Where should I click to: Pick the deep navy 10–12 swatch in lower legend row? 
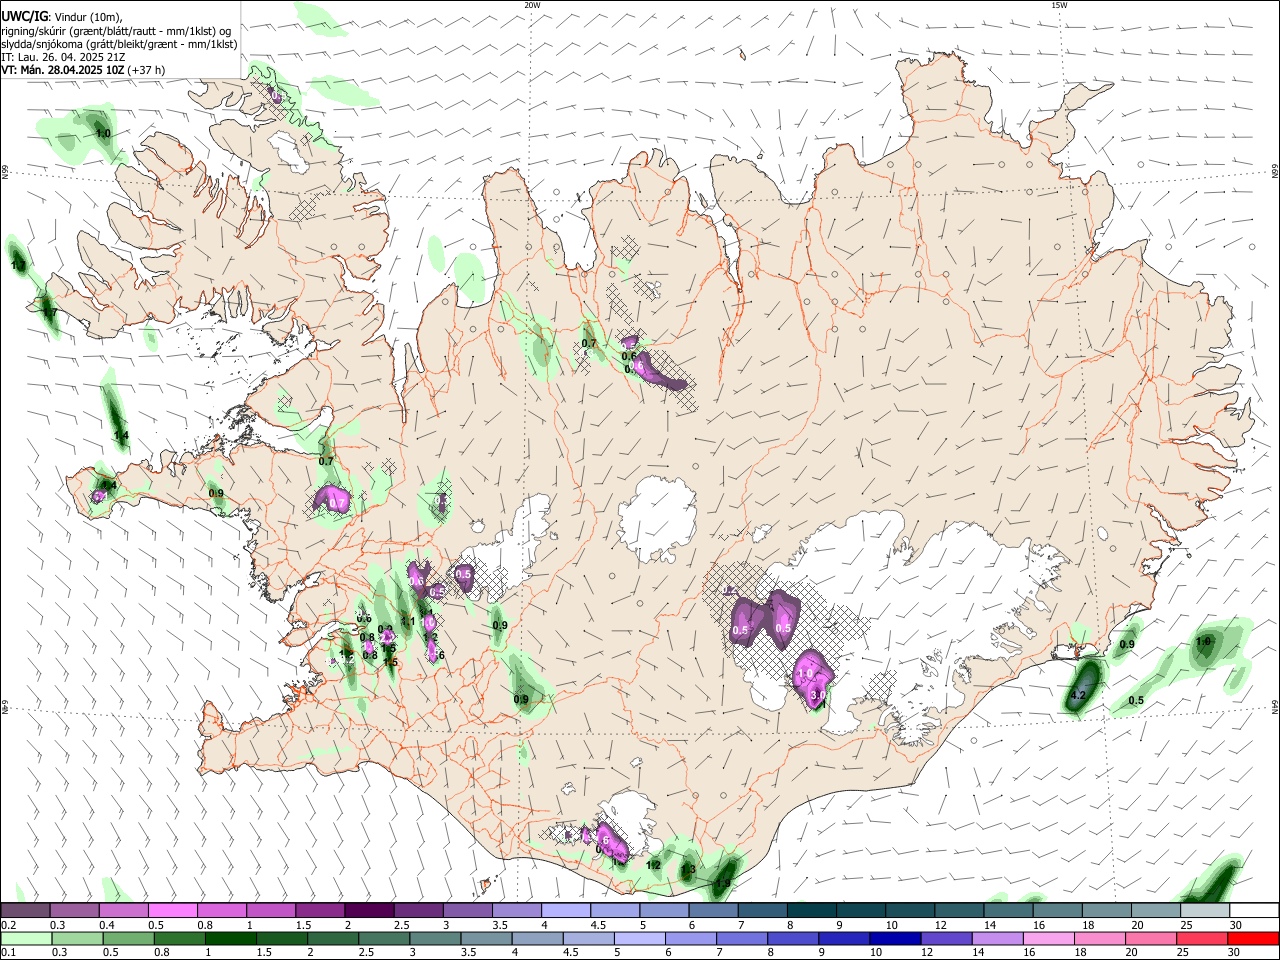pos(895,939)
